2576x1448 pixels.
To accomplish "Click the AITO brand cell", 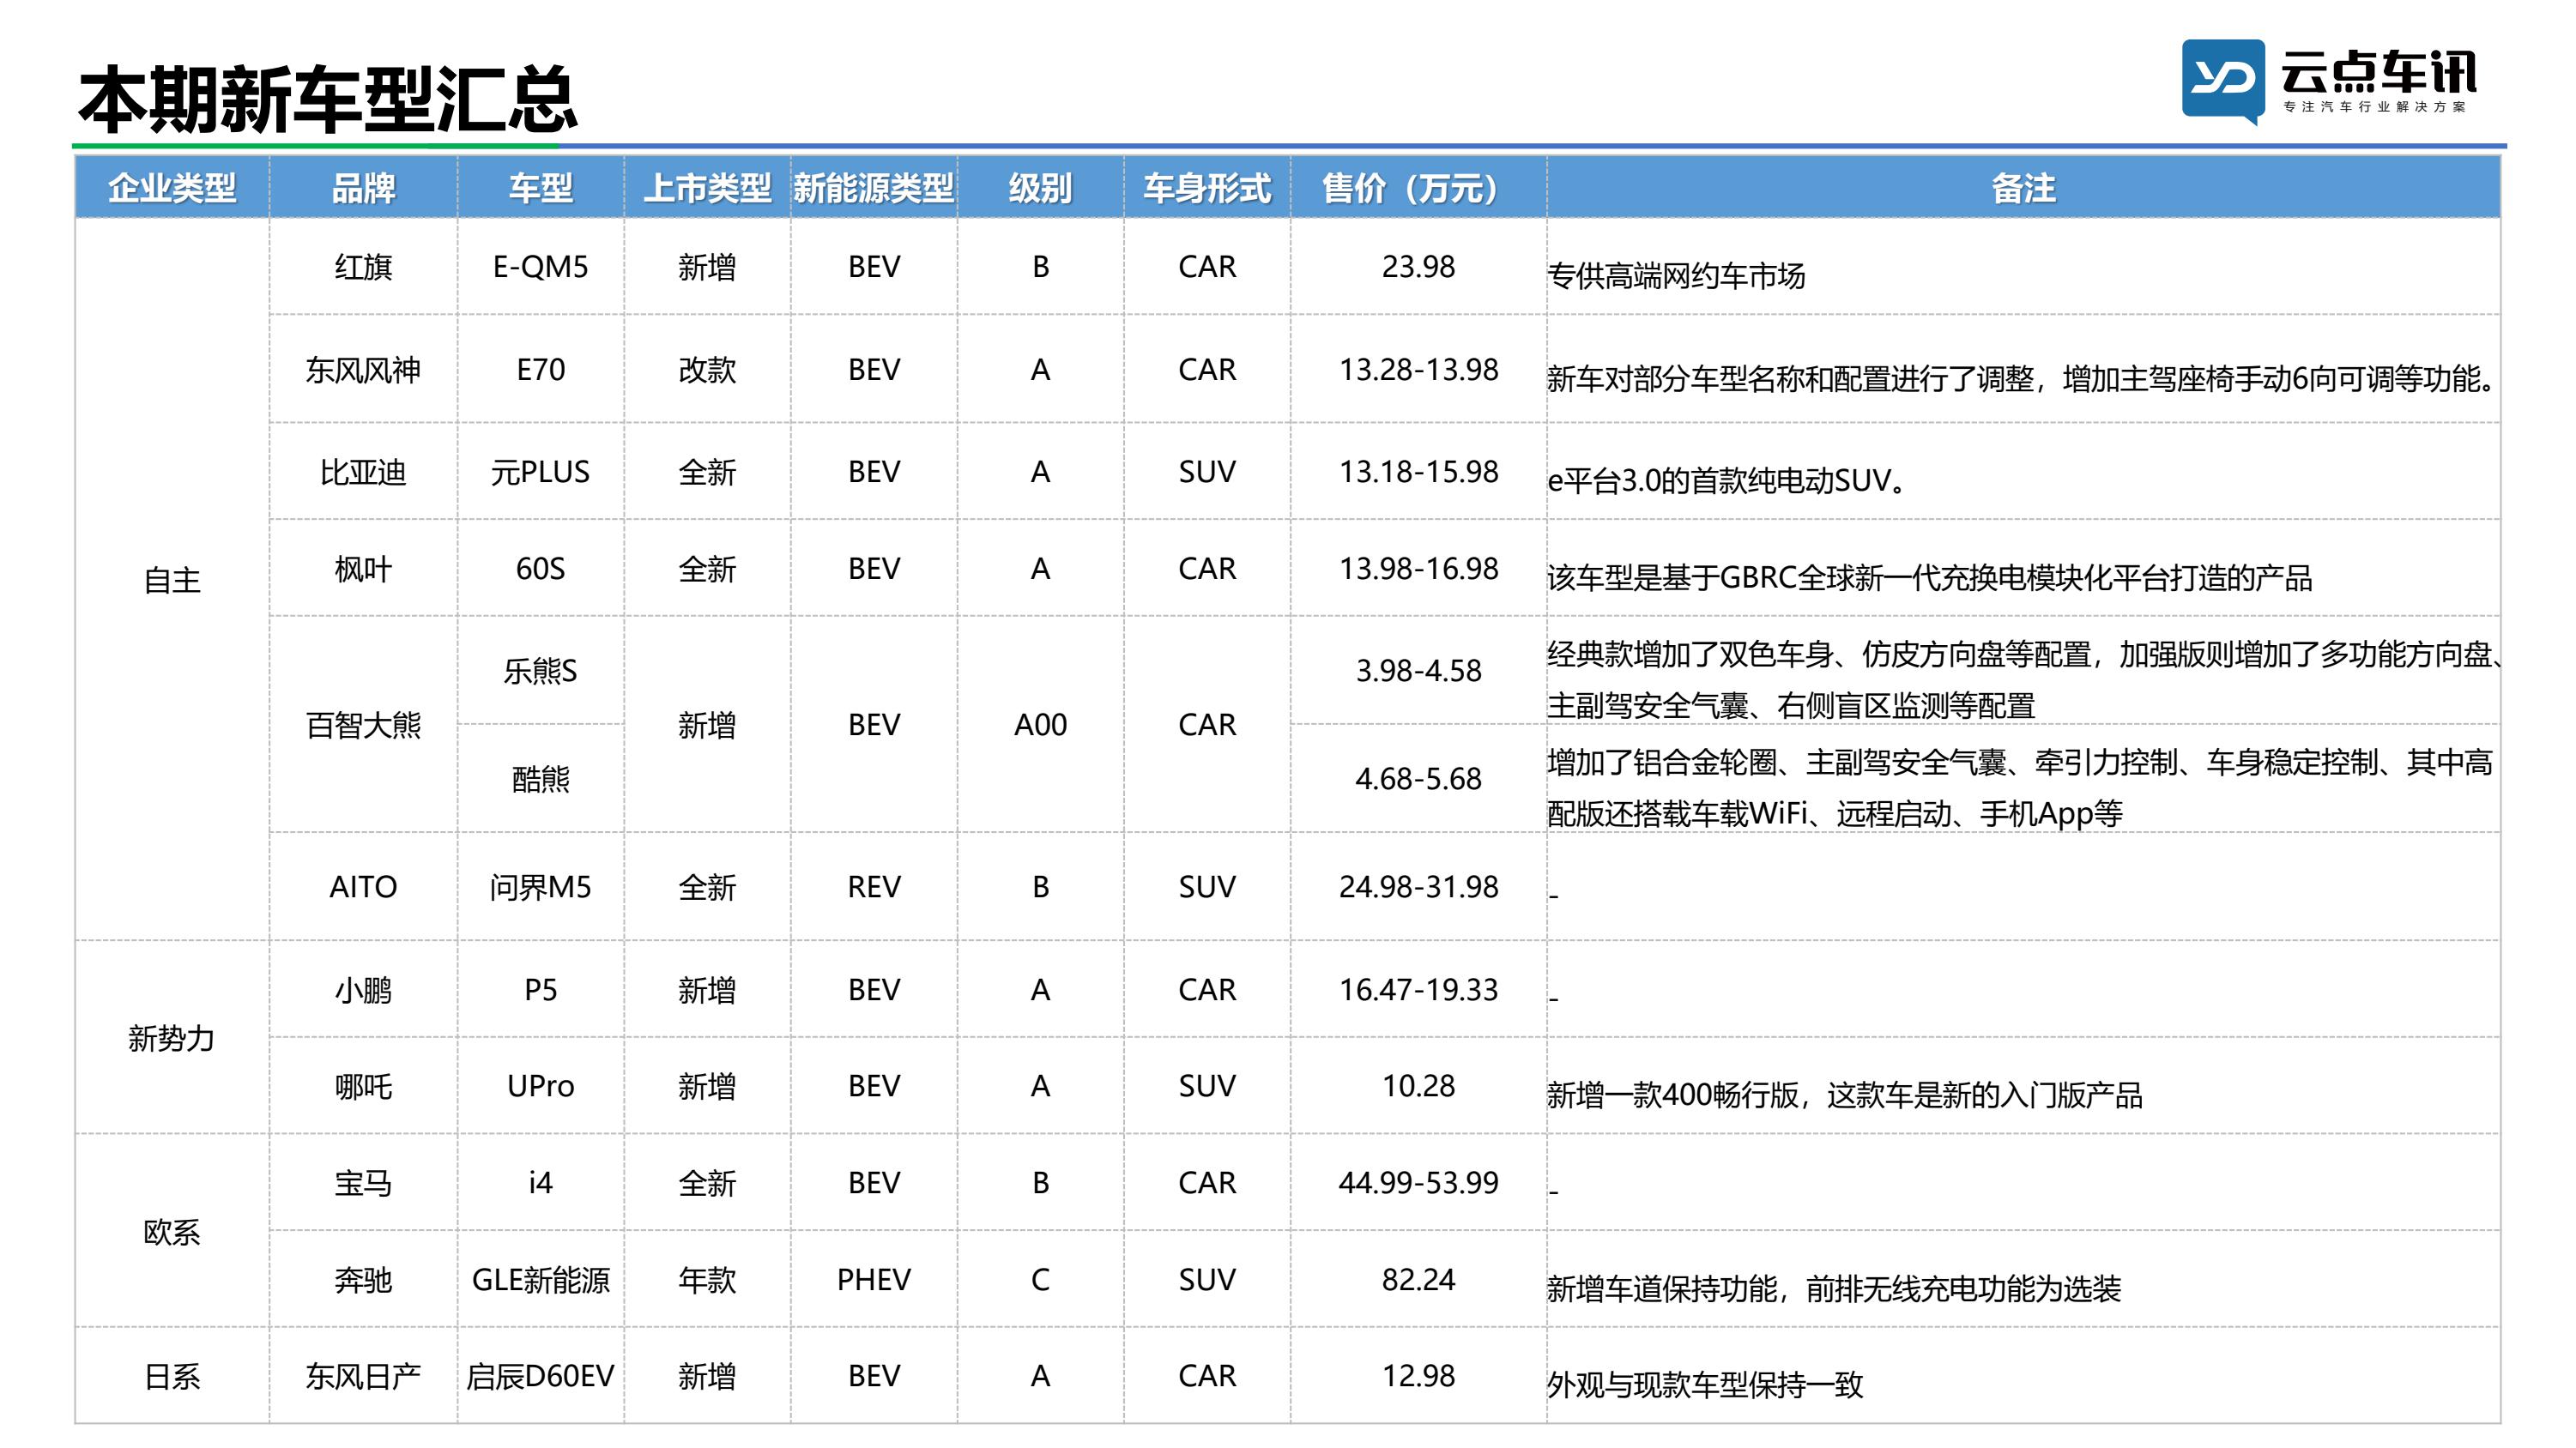I will [x=363, y=887].
